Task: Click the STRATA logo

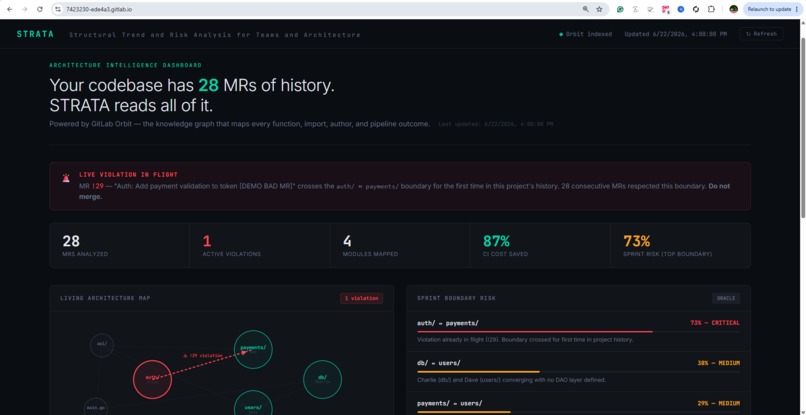Action: [x=35, y=34]
